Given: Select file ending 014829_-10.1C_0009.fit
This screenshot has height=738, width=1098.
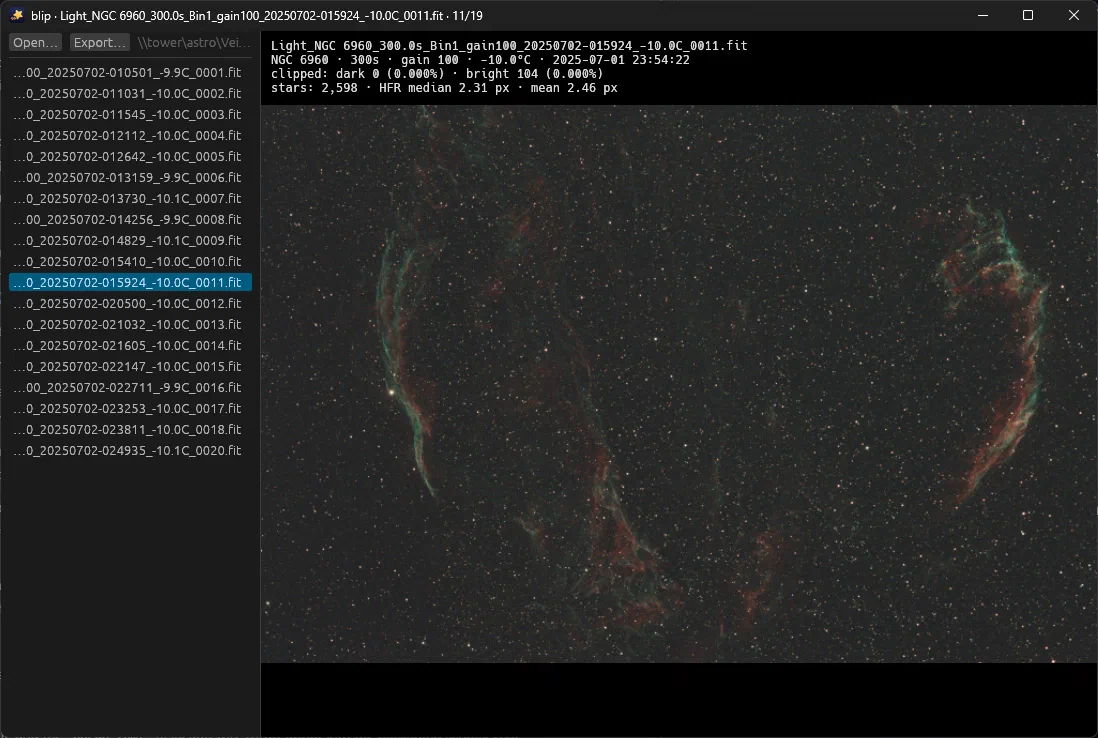Looking at the screenshot, I should tap(130, 240).
